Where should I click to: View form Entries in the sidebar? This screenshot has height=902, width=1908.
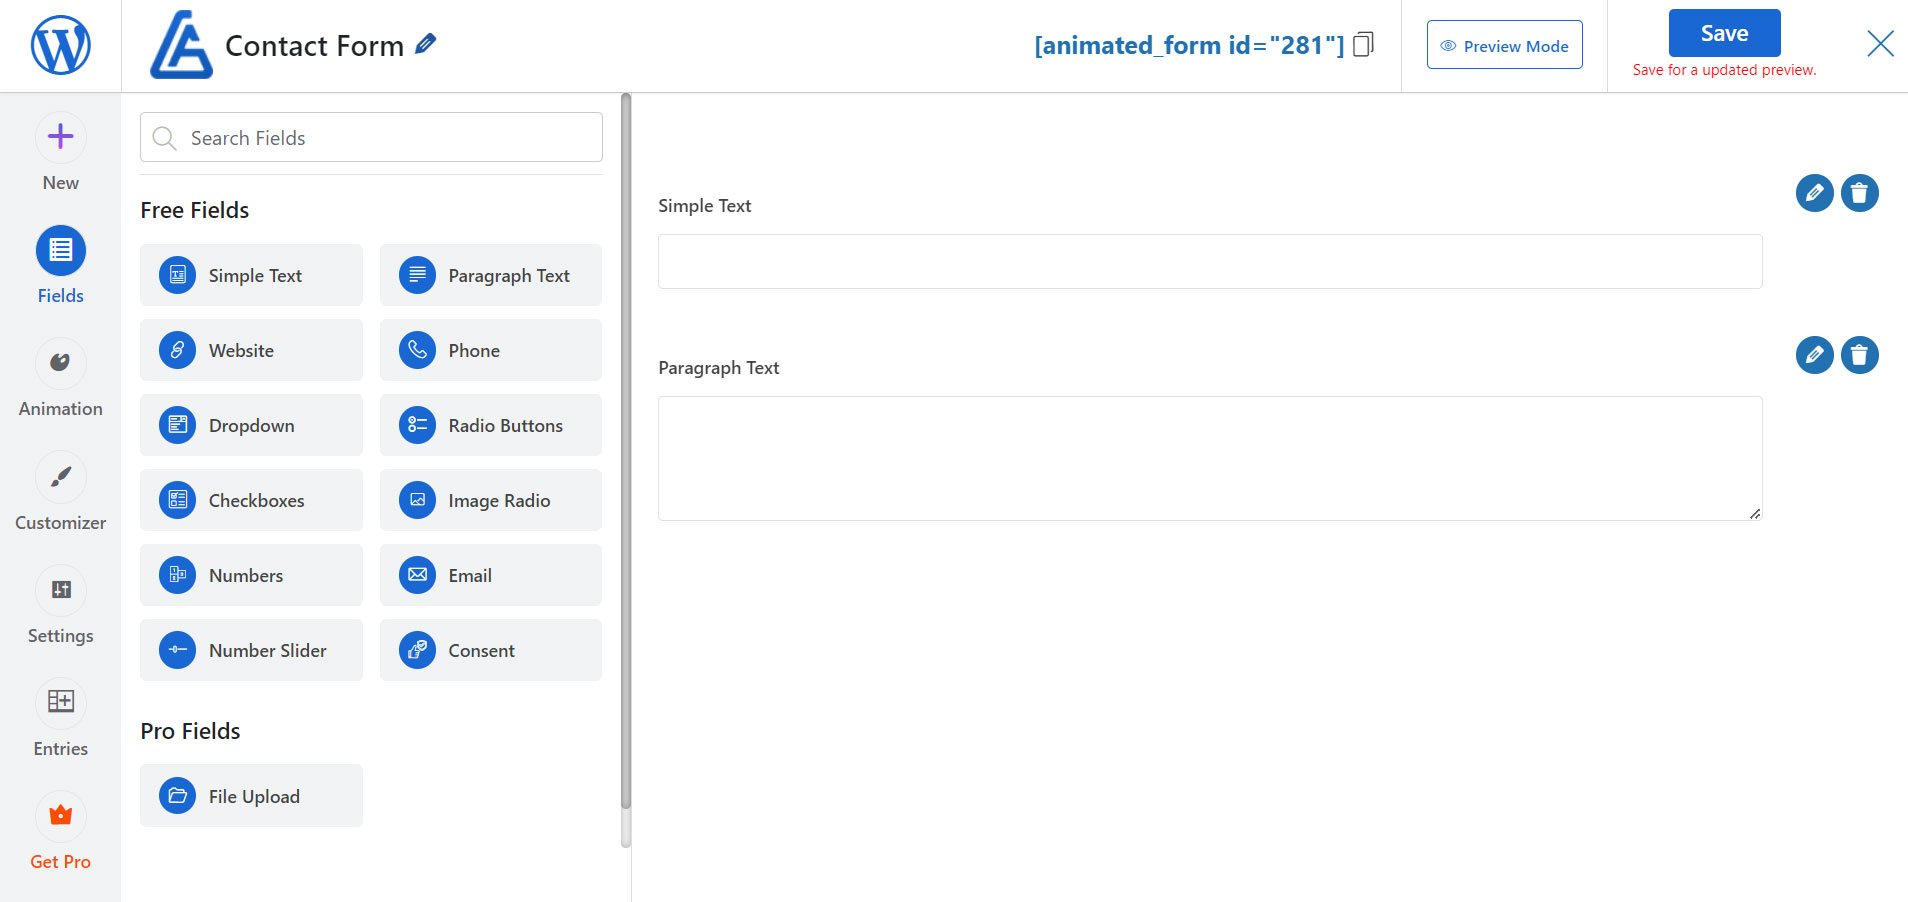60,717
